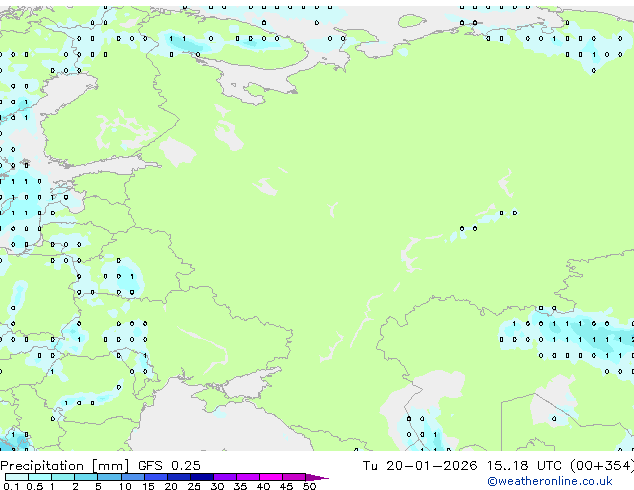Click the 'Tu 20-01-2026' date text
The image size is (634, 490).
420,466
